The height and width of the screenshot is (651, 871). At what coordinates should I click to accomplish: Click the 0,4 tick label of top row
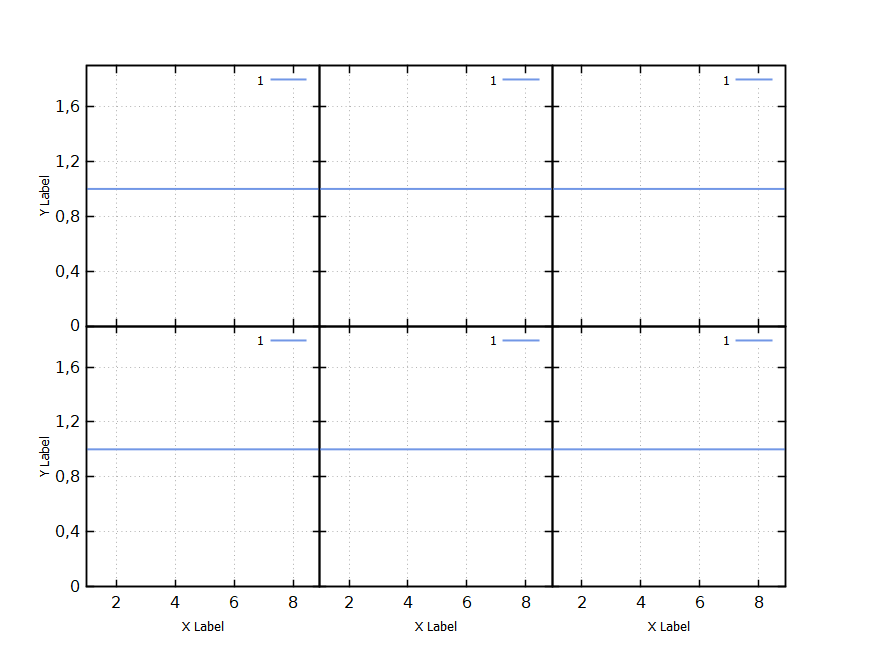click(x=68, y=271)
